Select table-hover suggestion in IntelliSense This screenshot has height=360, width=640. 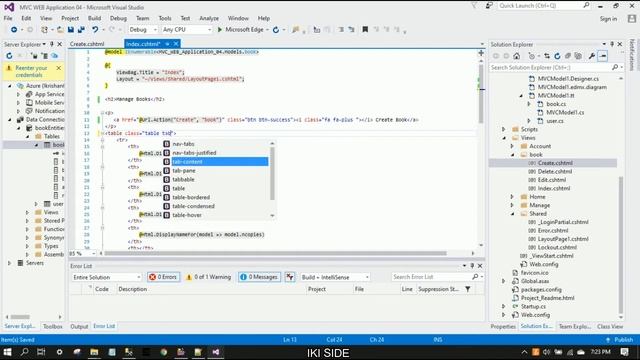click(x=187, y=215)
